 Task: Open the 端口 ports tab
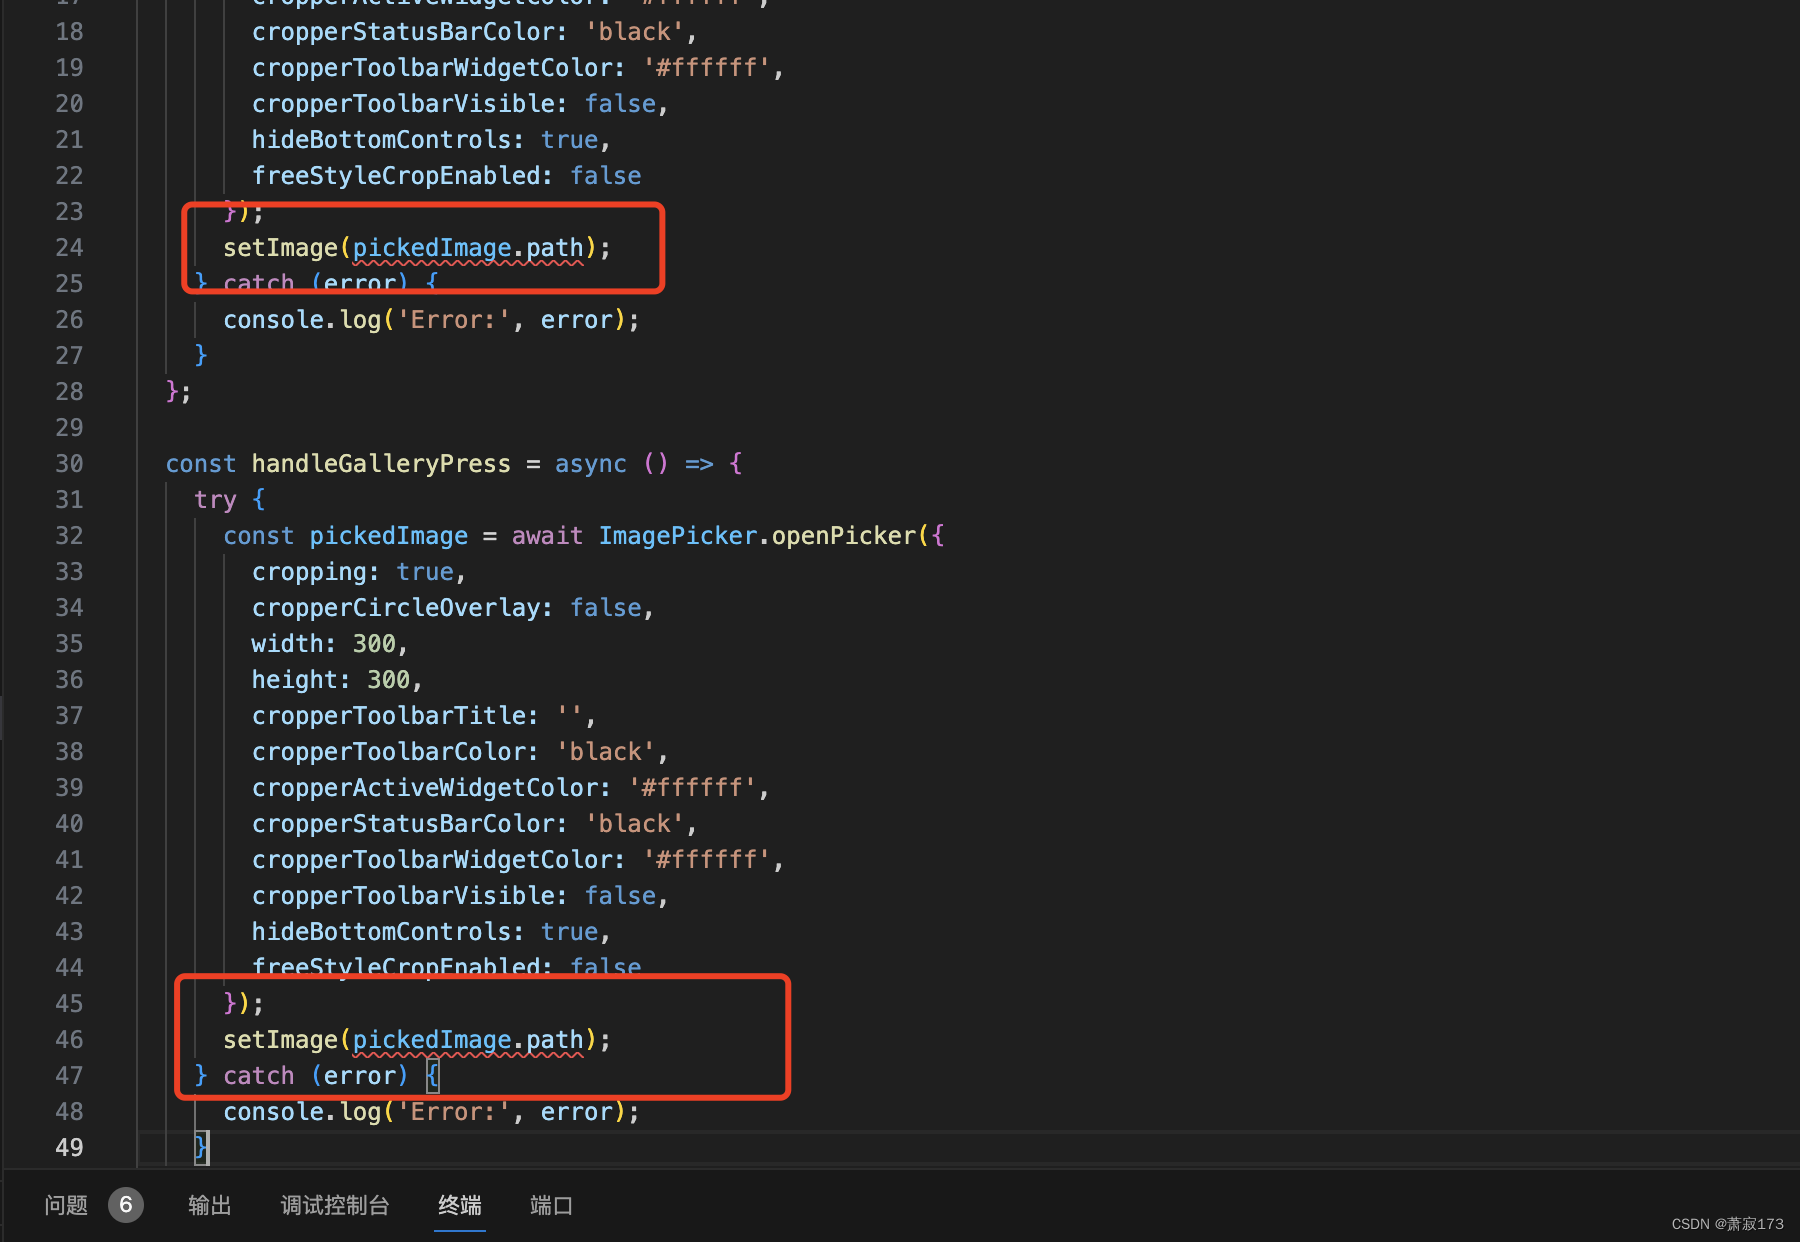coord(551,1205)
